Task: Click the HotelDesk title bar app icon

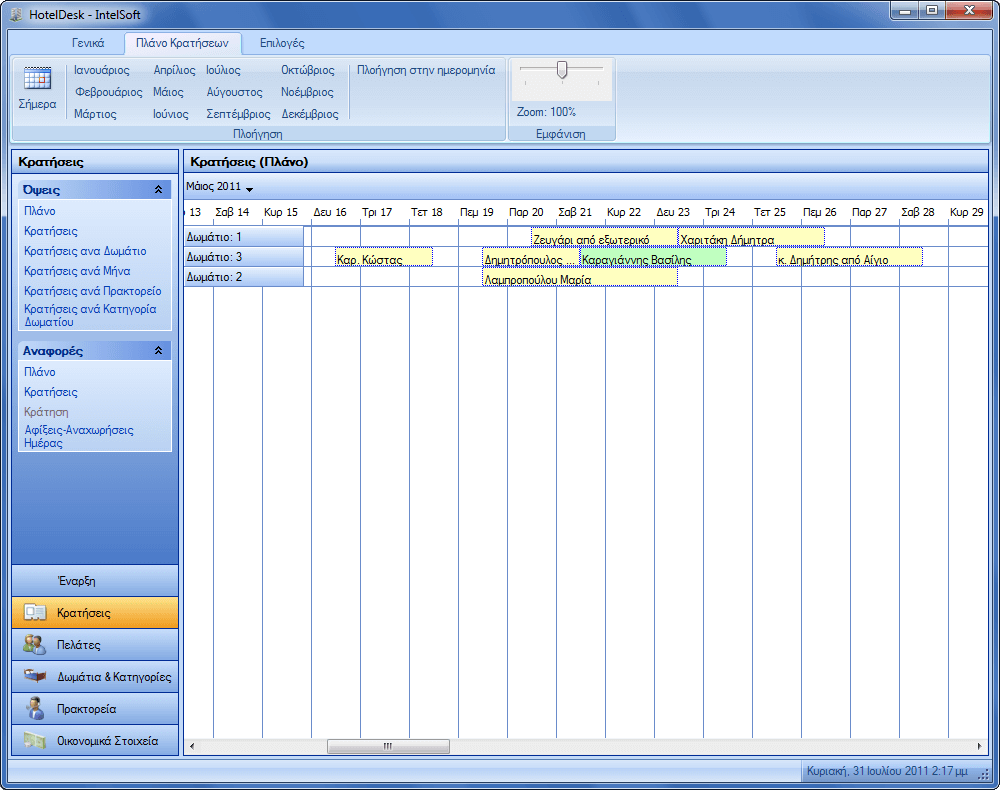Action: [18, 14]
